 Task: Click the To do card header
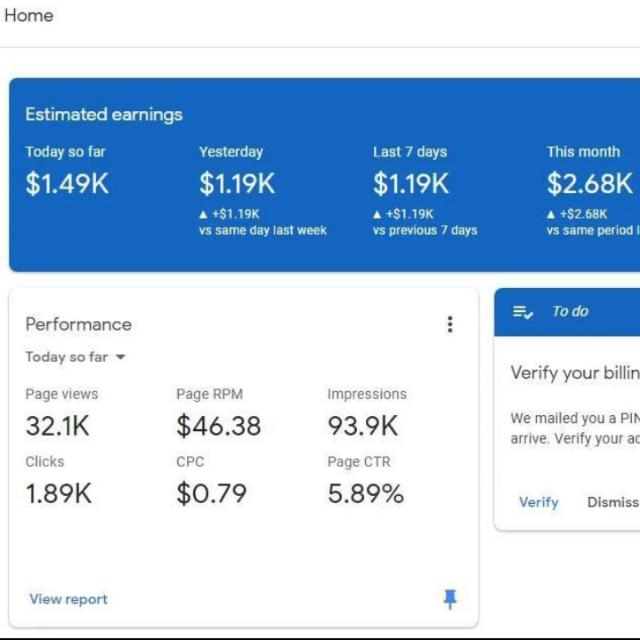(567, 312)
